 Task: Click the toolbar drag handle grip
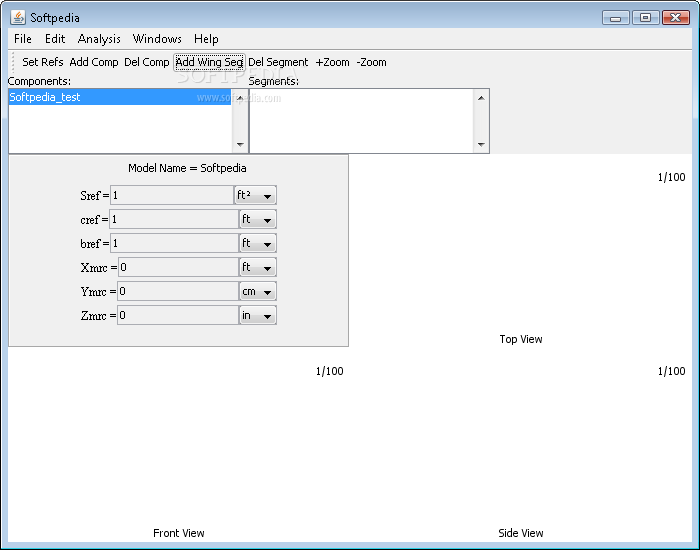13,62
